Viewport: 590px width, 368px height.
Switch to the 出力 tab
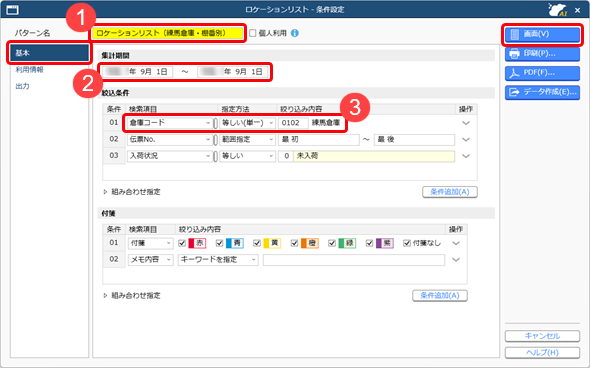pyautogui.click(x=23, y=86)
